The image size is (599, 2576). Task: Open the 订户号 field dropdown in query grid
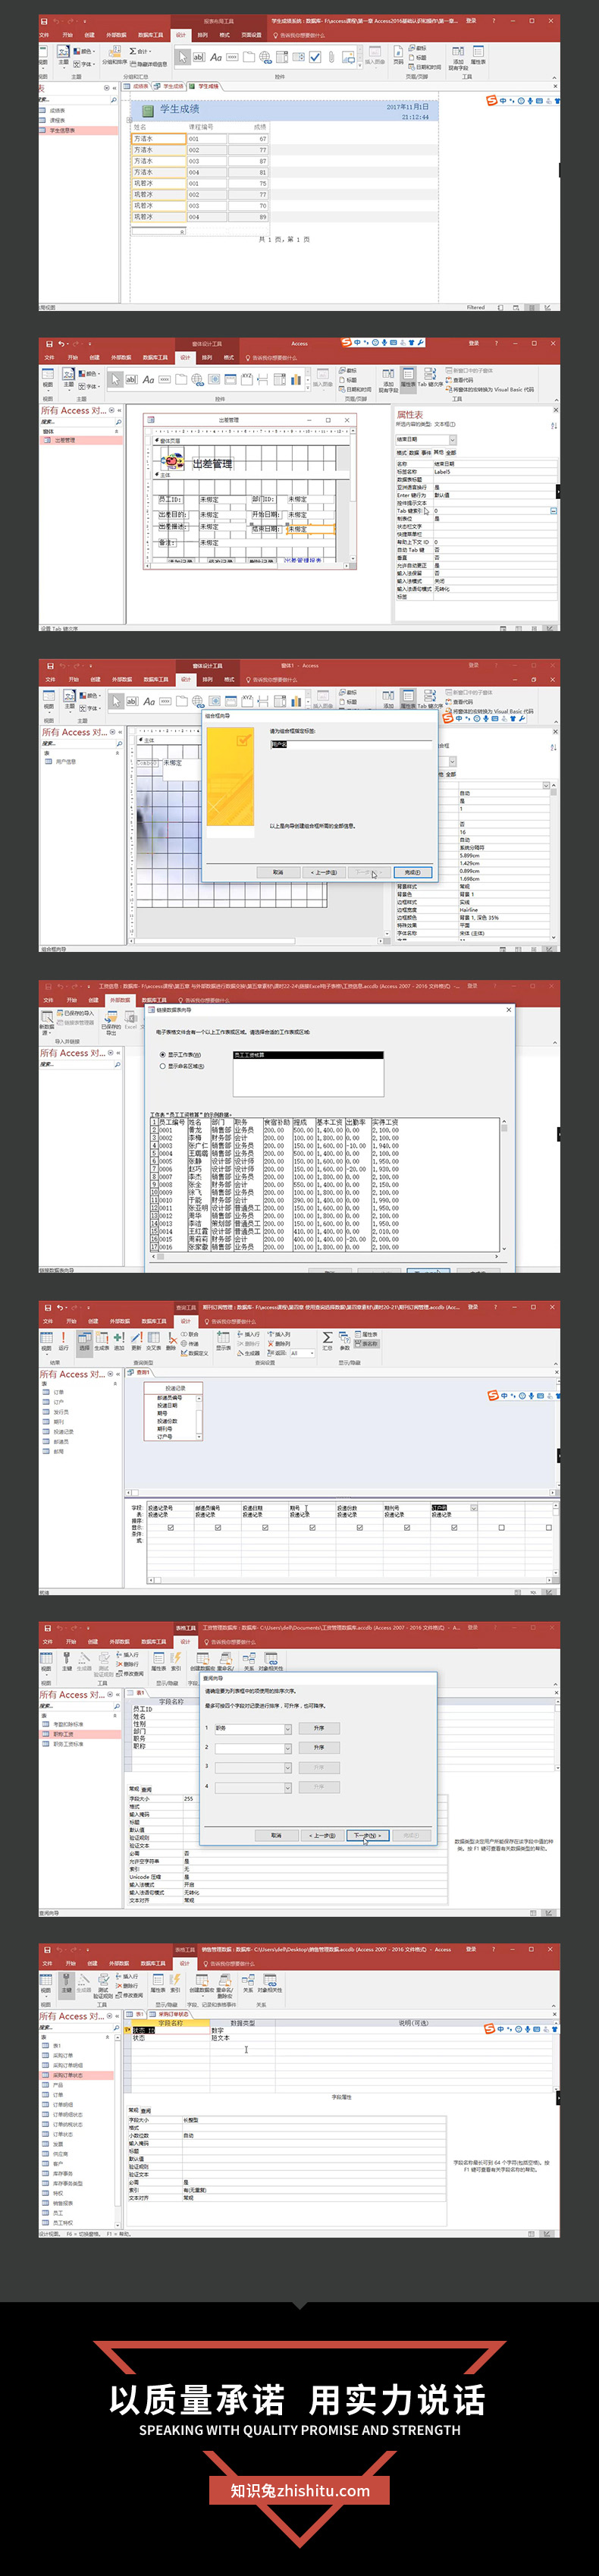point(474,1507)
